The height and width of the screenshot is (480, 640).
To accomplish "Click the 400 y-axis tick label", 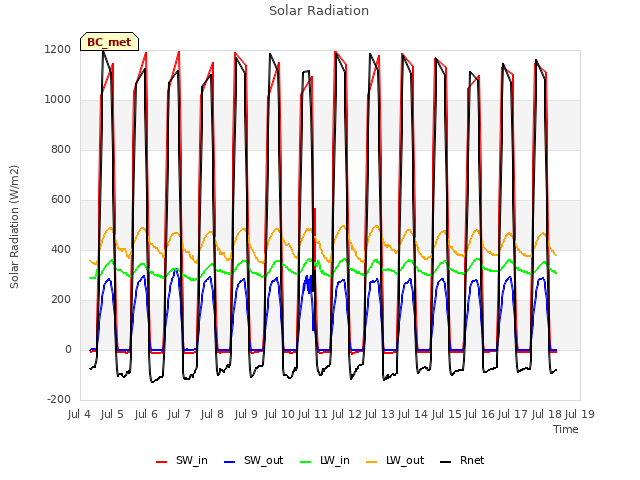I will [61, 250].
